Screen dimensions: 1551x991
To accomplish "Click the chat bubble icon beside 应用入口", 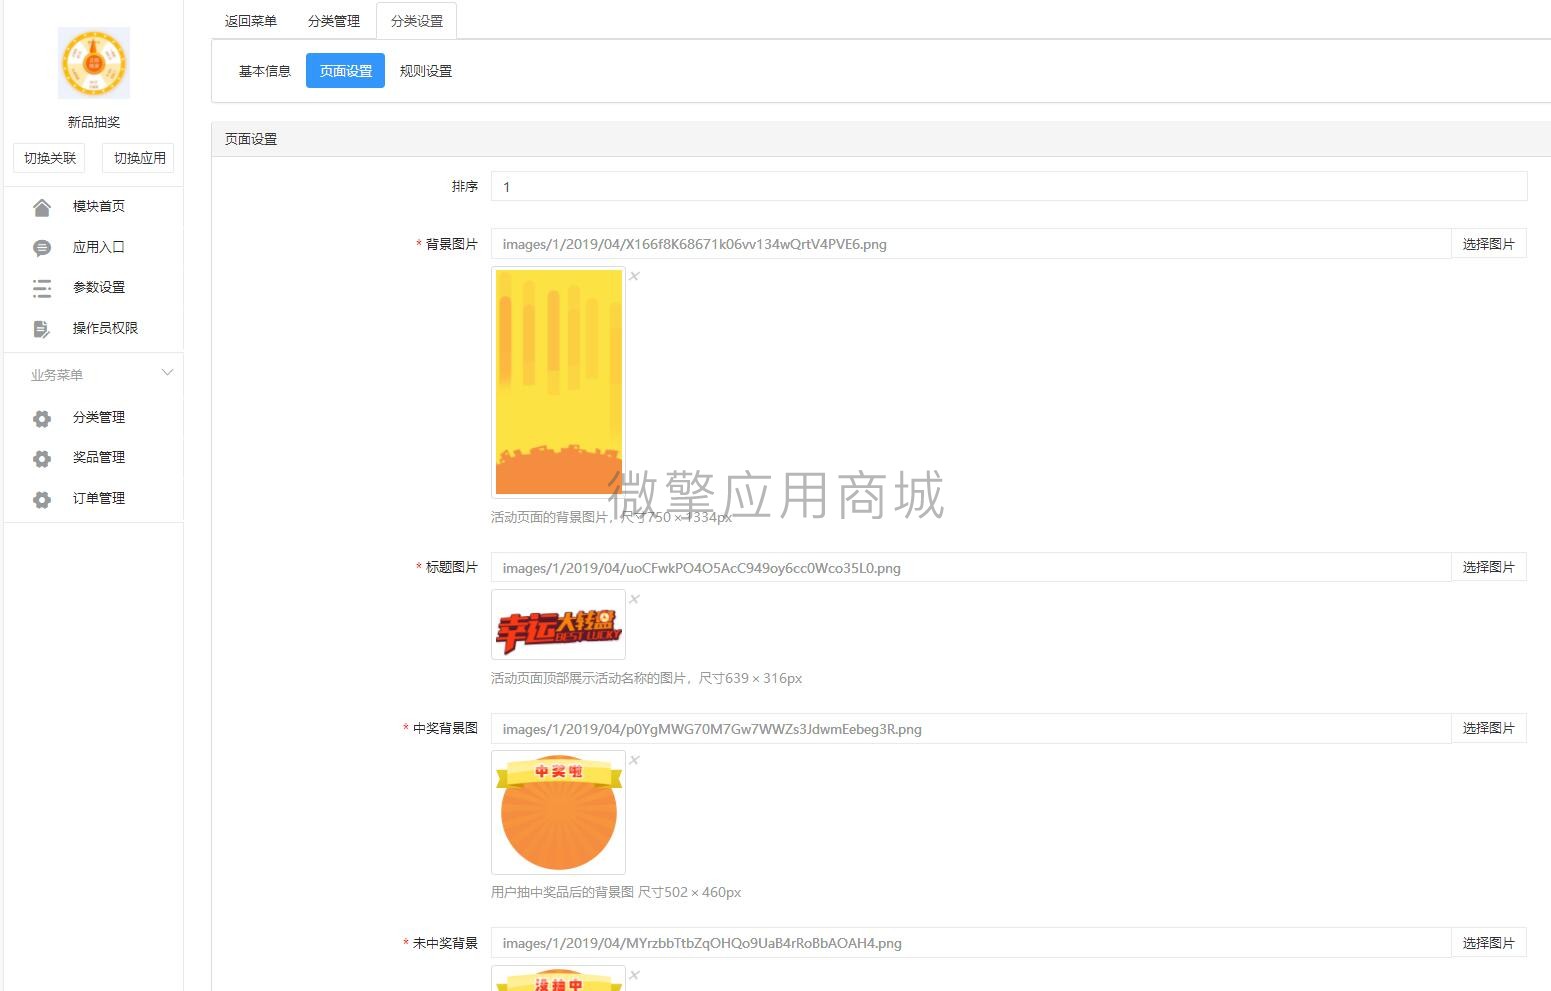I will pyautogui.click(x=42, y=248).
